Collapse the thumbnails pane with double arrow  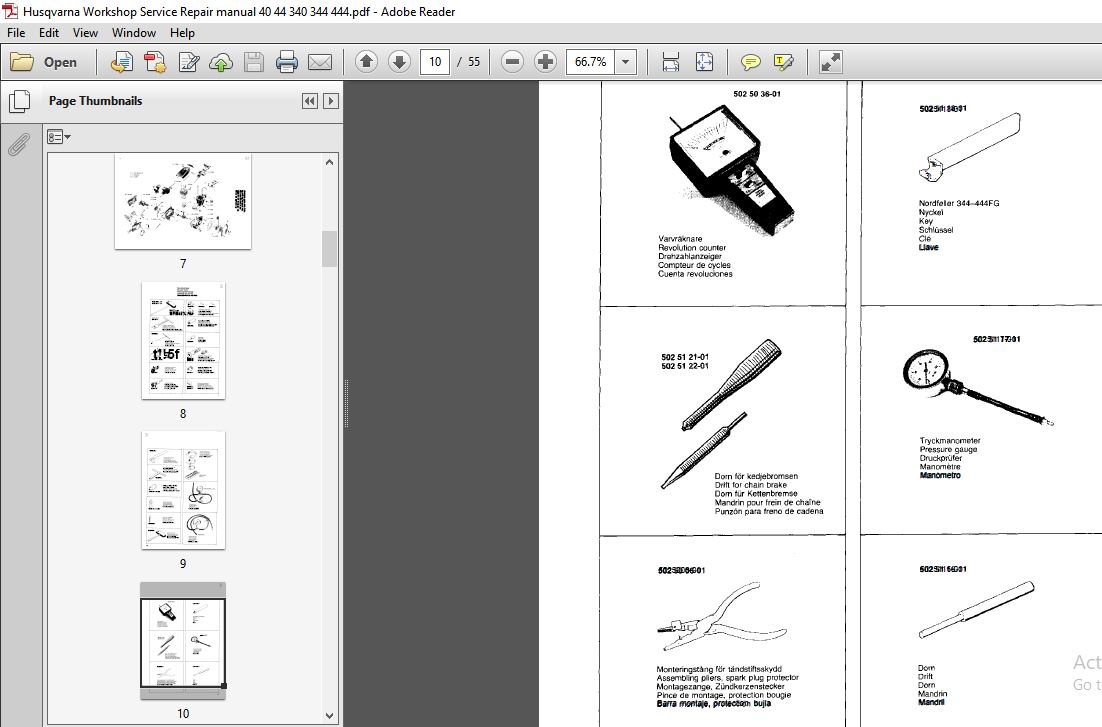309,101
